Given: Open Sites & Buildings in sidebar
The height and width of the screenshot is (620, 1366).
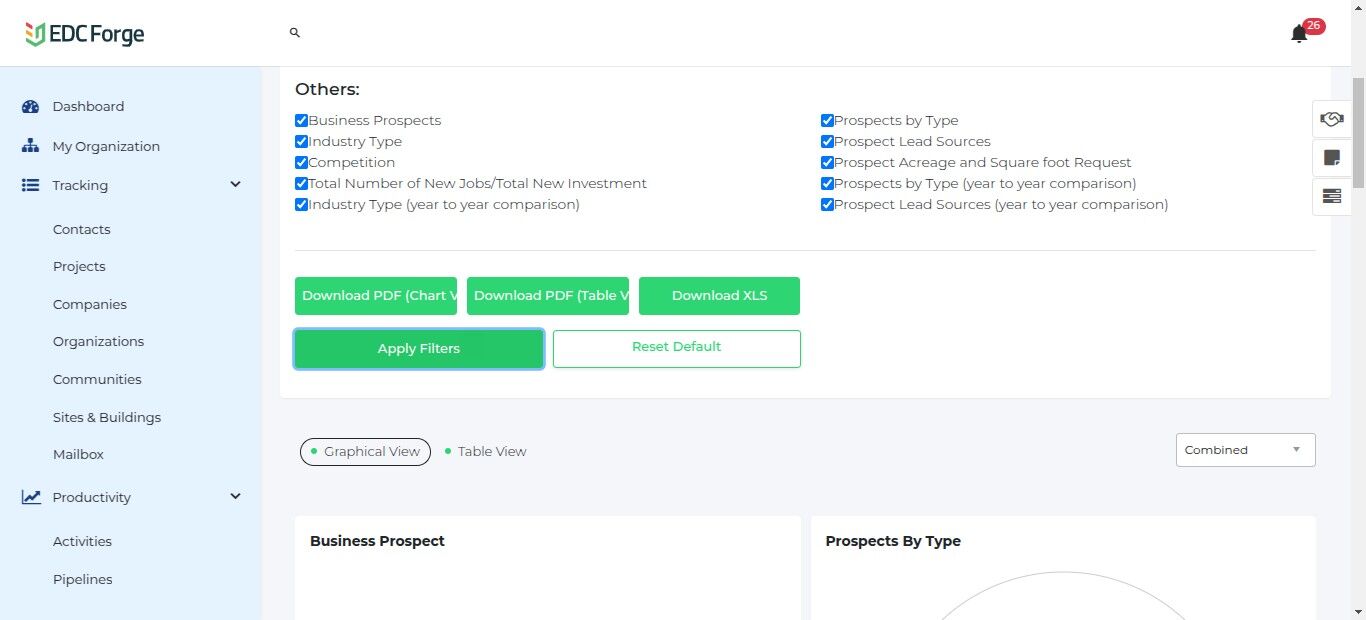Looking at the screenshot, I should click(107, 417).
